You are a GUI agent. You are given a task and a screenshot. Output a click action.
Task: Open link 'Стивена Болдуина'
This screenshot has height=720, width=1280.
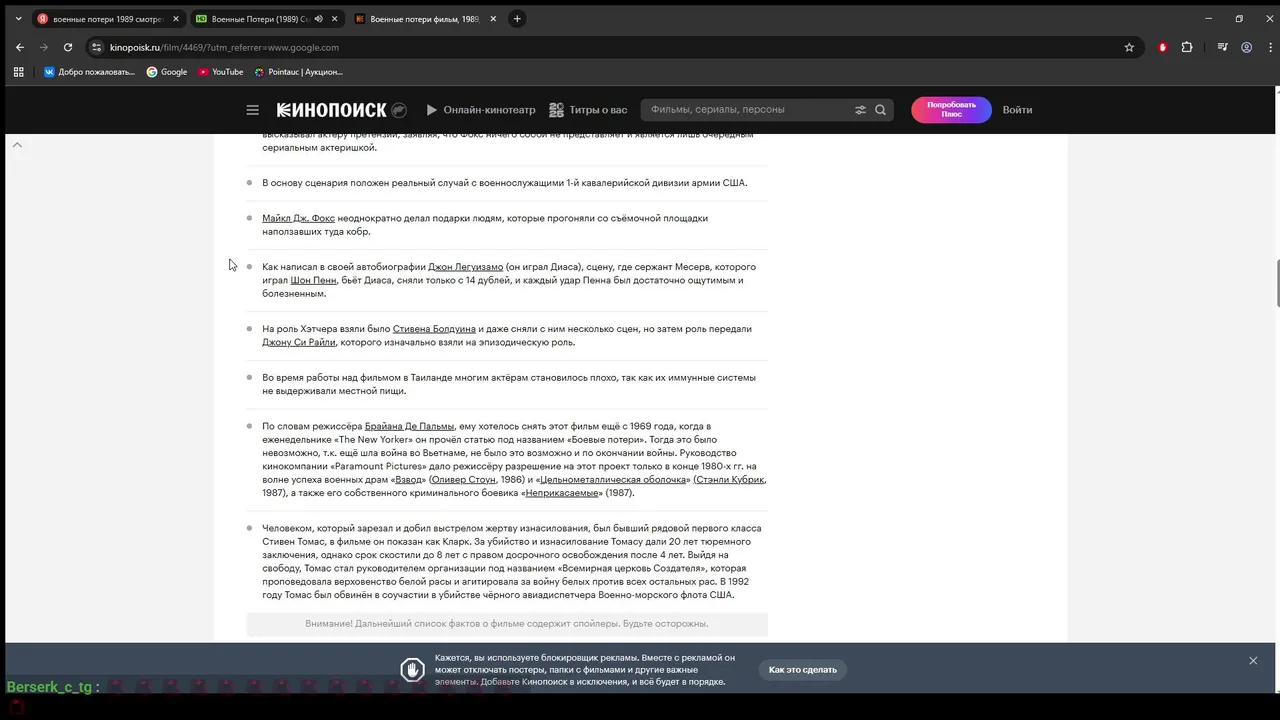click(434, 329)
